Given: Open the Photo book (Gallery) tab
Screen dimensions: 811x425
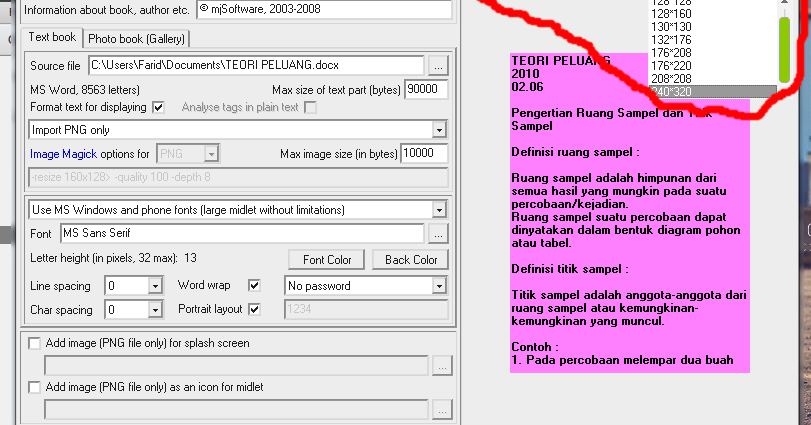Looking at the screenshot, I should pyautogui.click(x=136, y=39).
